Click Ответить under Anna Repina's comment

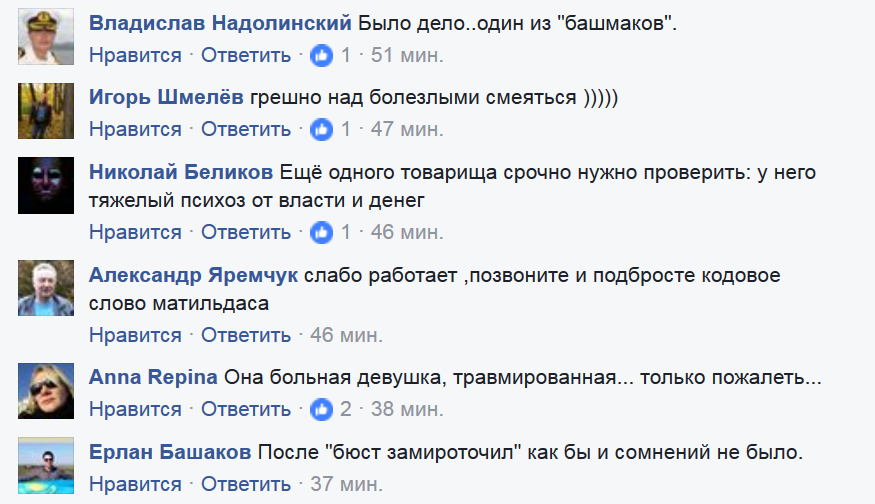(246, 409)
